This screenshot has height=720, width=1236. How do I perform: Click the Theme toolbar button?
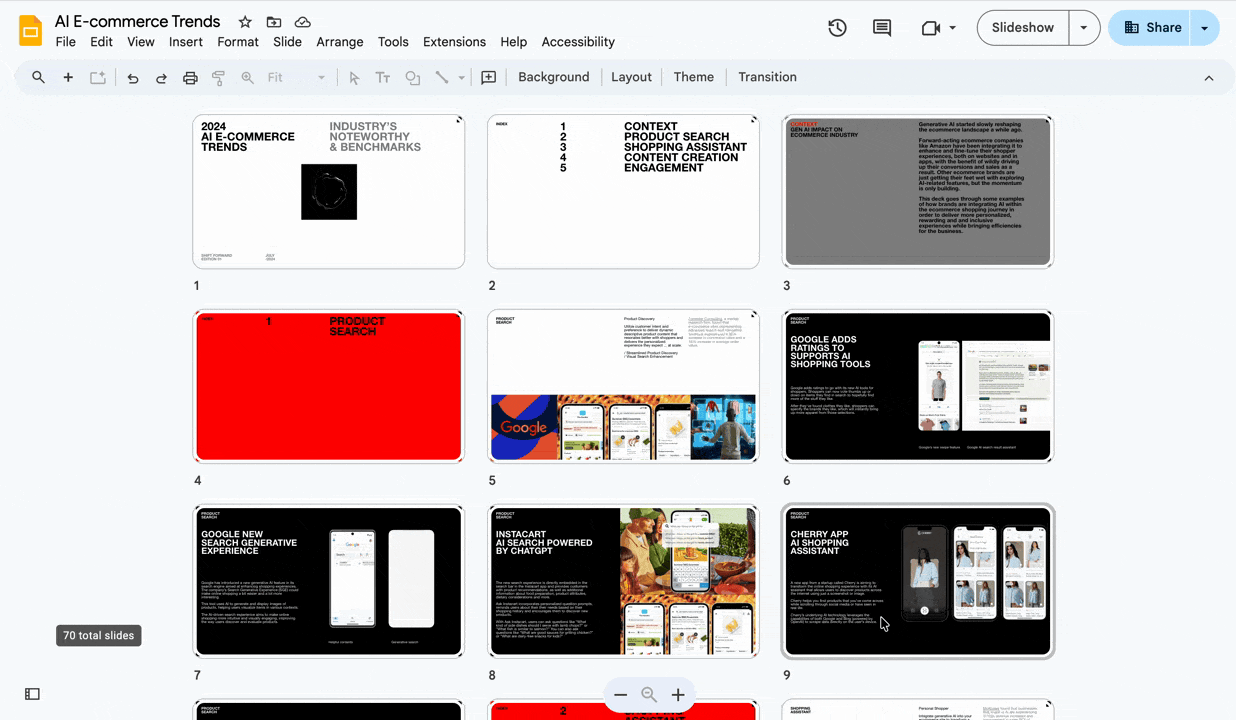[694, 77]
